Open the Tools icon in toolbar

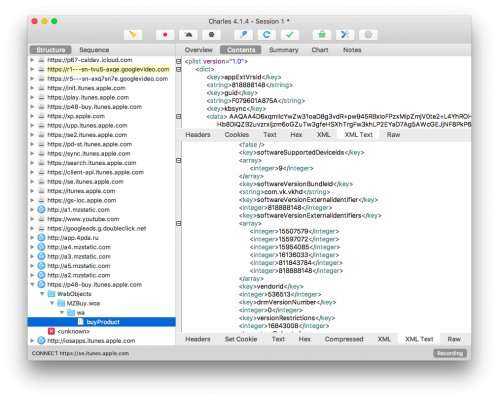(345, 35)
